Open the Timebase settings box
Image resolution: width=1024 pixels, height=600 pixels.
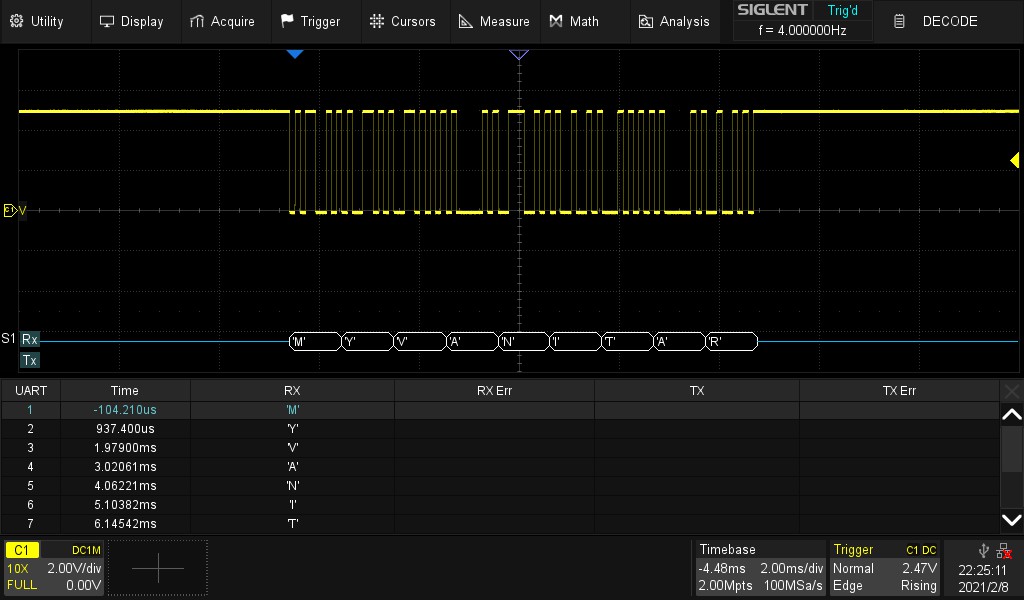[761, 568]
